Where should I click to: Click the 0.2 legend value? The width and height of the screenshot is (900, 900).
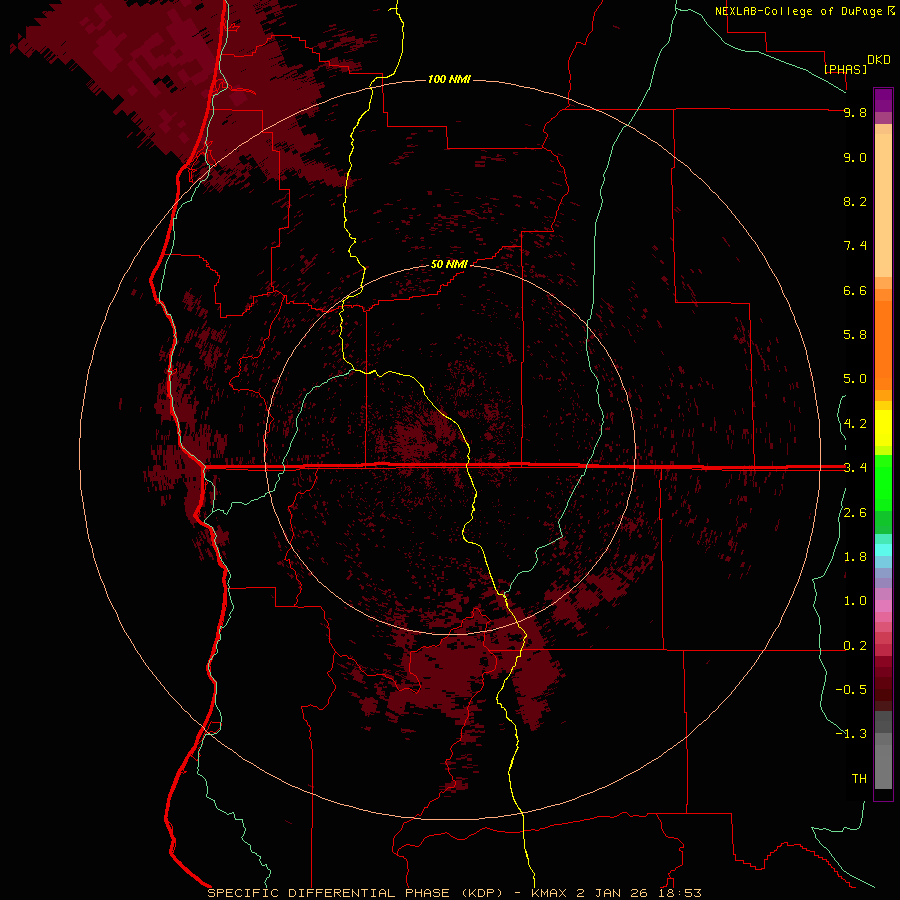coord(855,646)
